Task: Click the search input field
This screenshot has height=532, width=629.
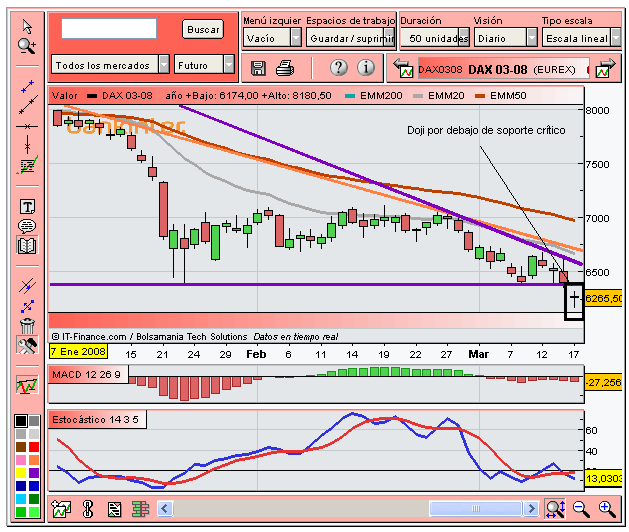Action: click(x=109, y=28)
